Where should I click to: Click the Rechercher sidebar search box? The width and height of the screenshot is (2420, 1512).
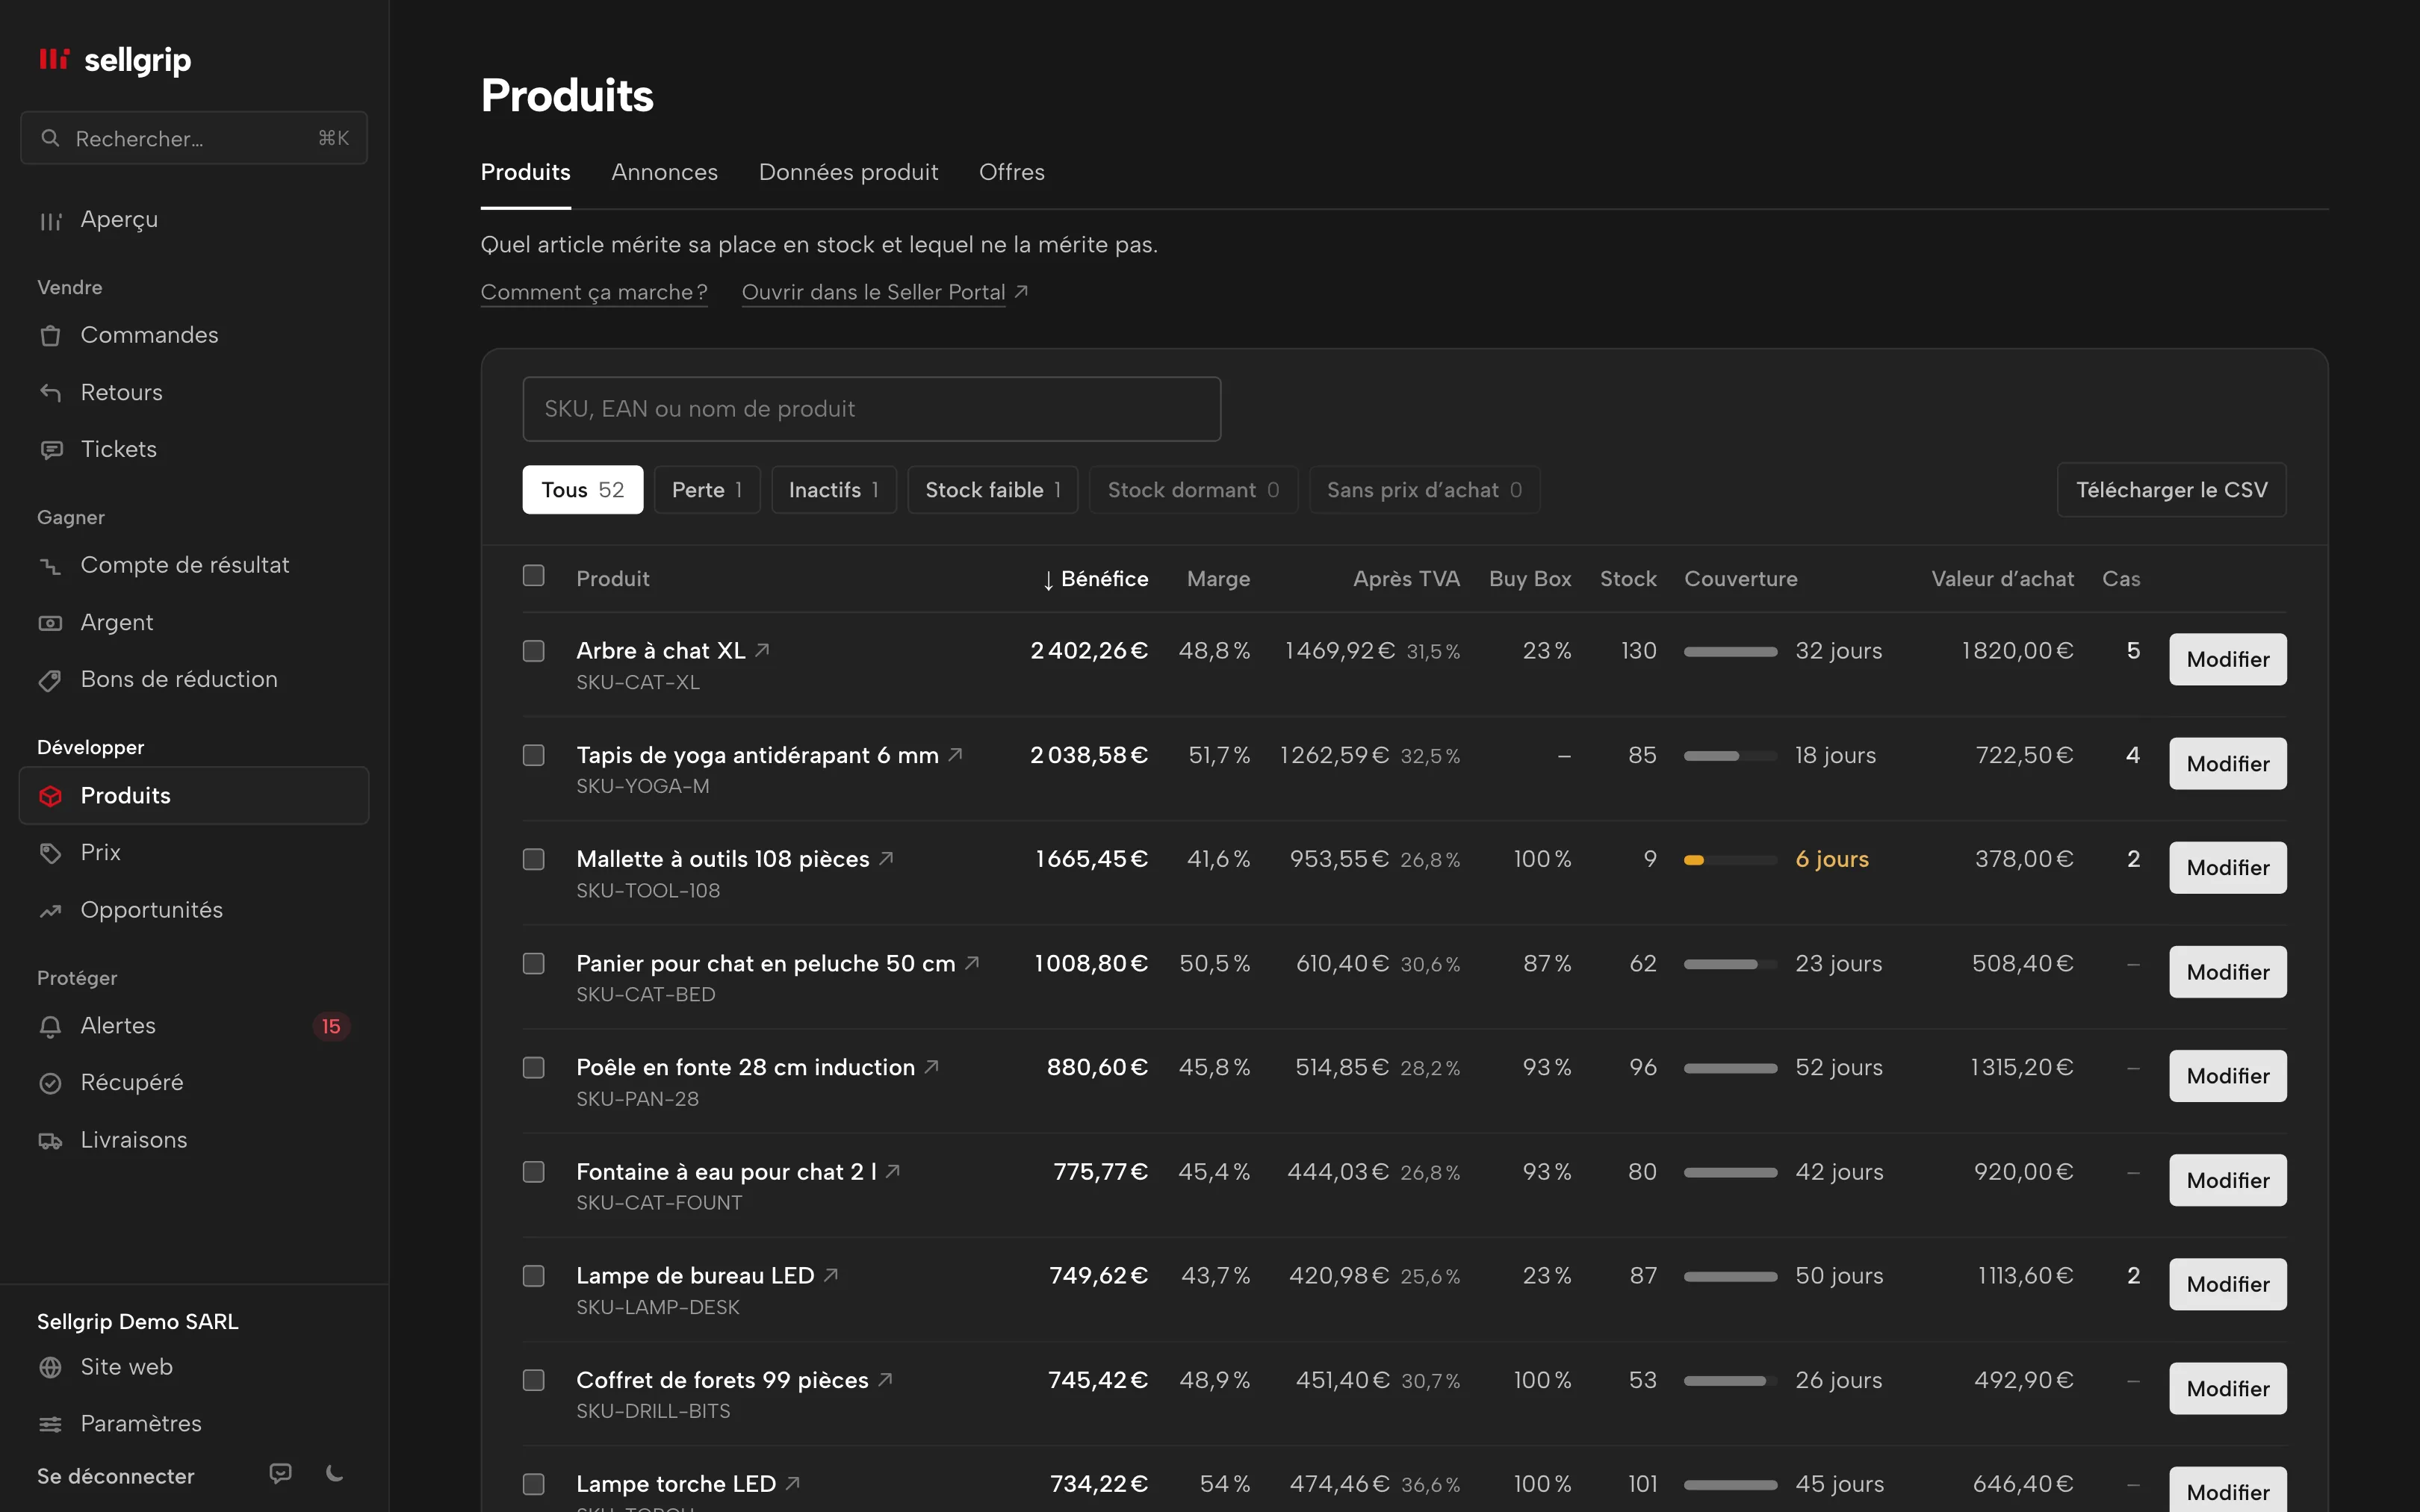pos(194,138)
